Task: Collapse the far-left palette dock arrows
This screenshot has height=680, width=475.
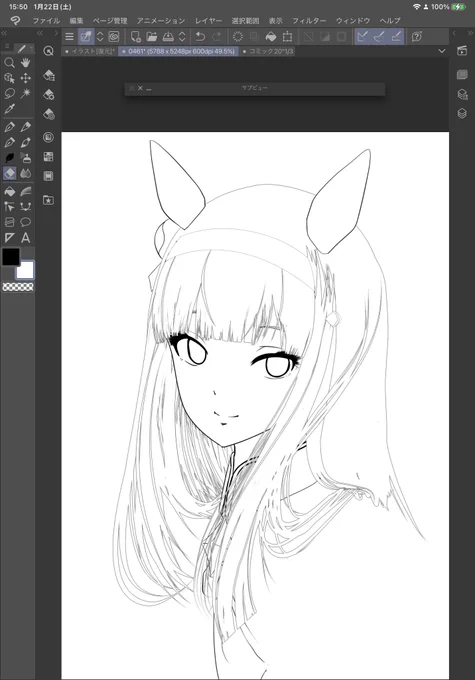Action: coord(4,33)
